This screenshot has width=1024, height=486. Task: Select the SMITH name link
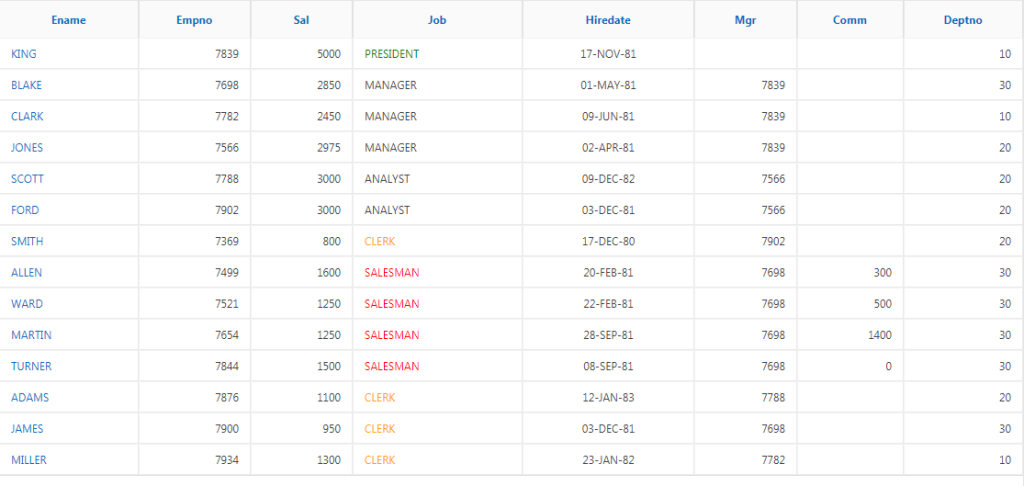click(x=27, y=241)
